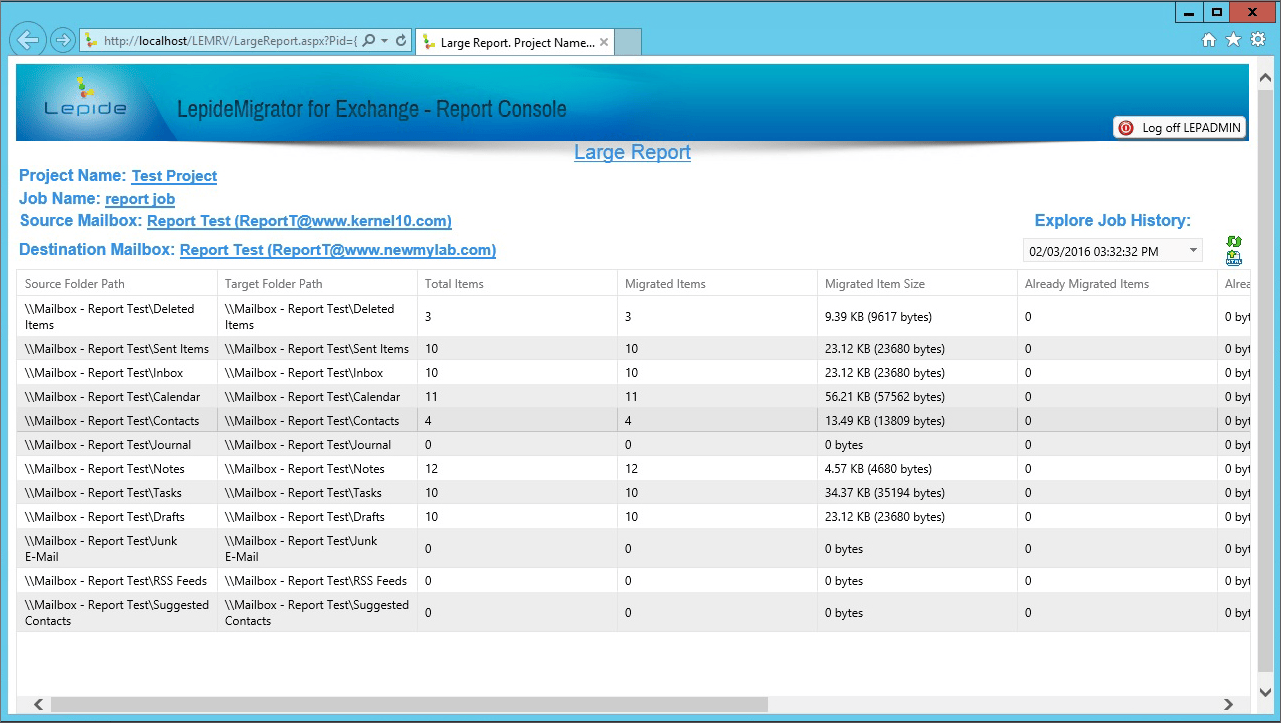This screenshot has height=723, width=1281.
Task: Open a new blank browser tab
Action: 627,42
